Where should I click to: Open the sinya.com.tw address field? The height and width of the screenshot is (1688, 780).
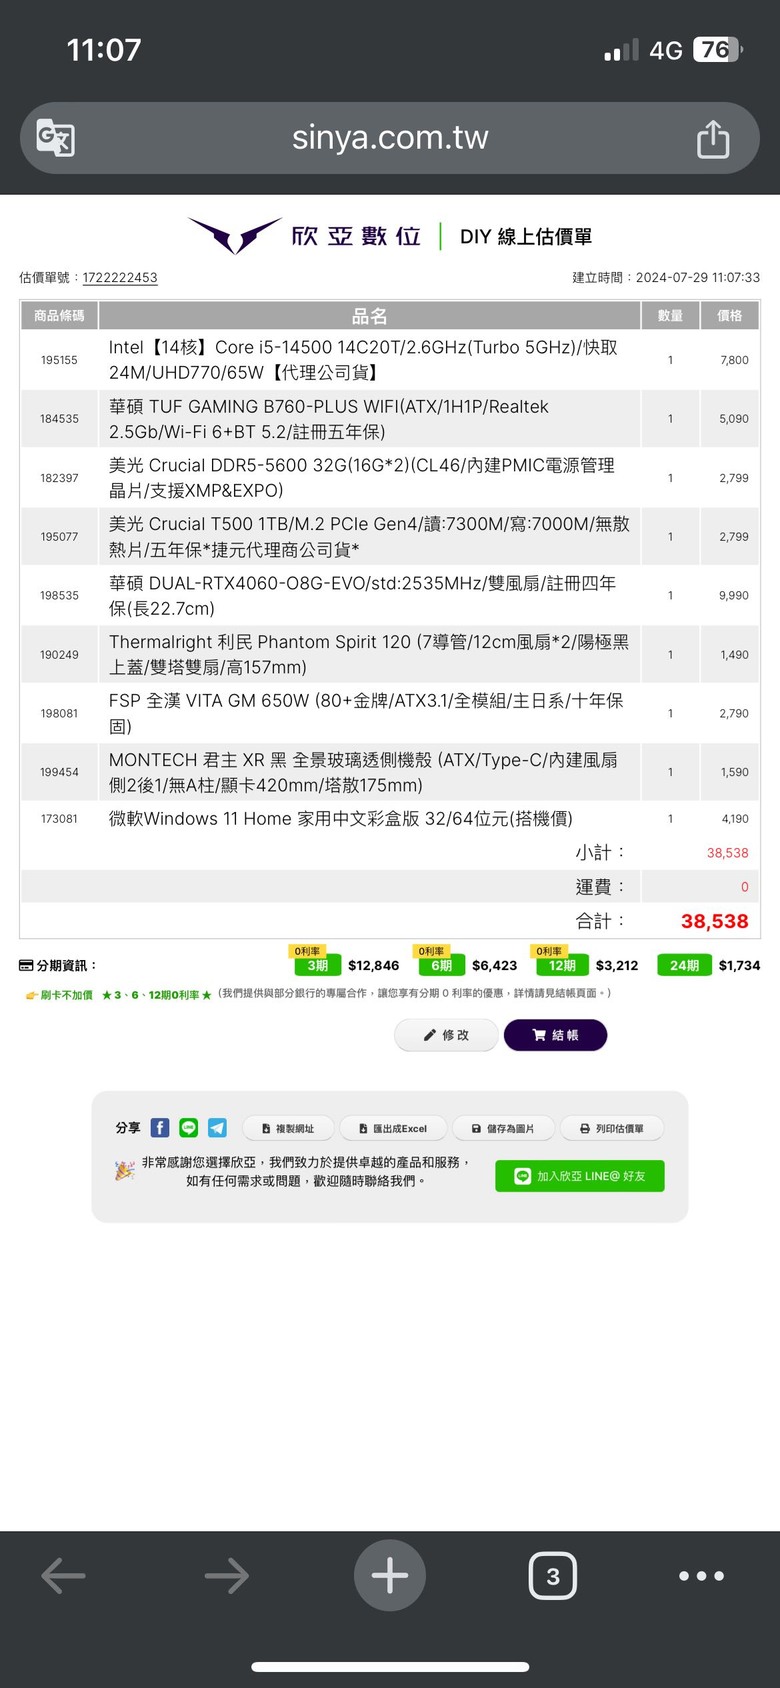tap(390, 138)
